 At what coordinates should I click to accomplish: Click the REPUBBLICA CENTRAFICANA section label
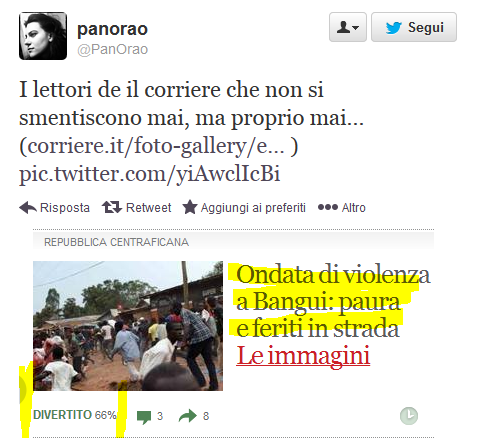[x=116, y=242]
